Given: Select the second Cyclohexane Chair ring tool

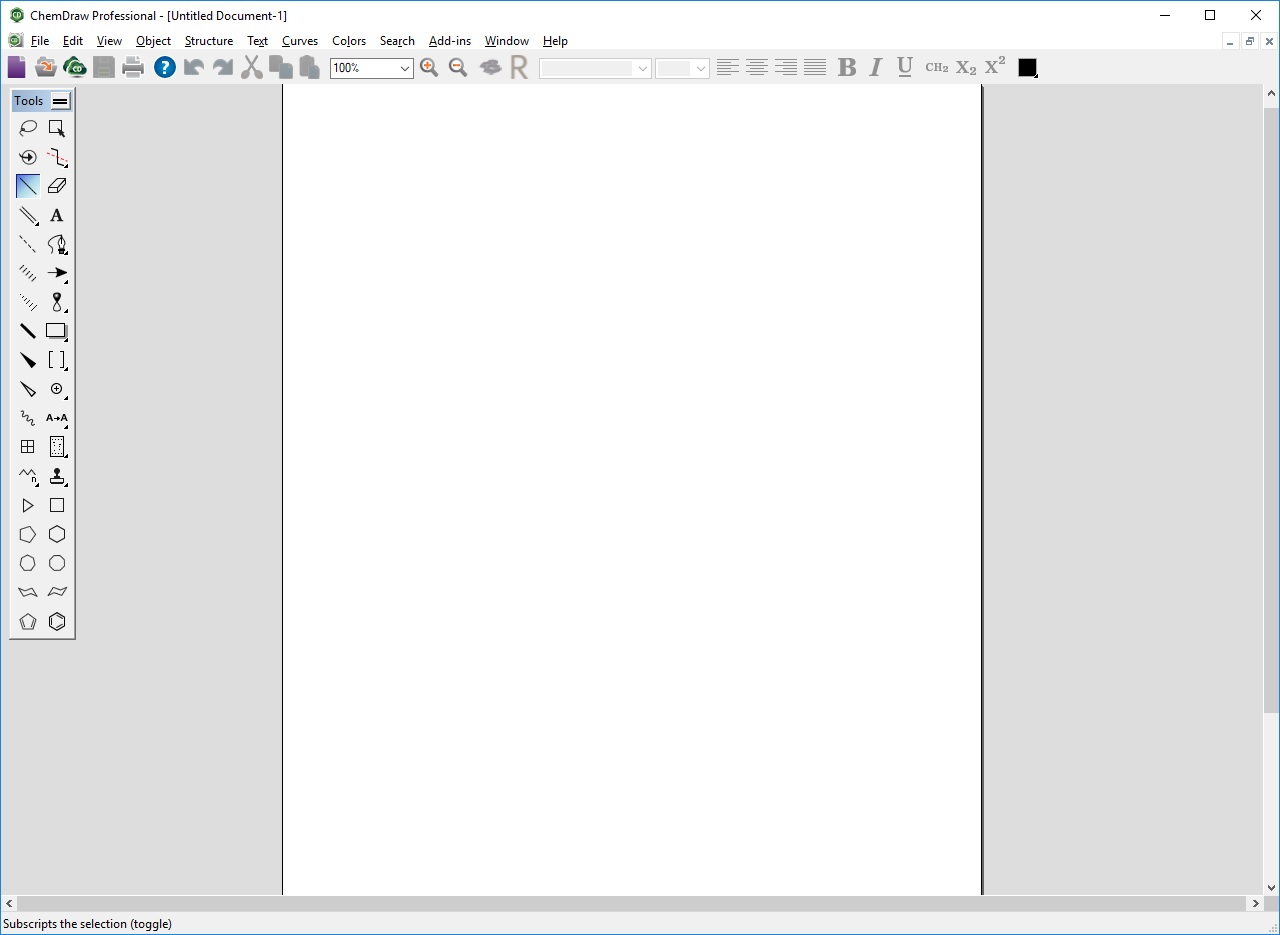Looking at the screenshot, I should point(57,592).
